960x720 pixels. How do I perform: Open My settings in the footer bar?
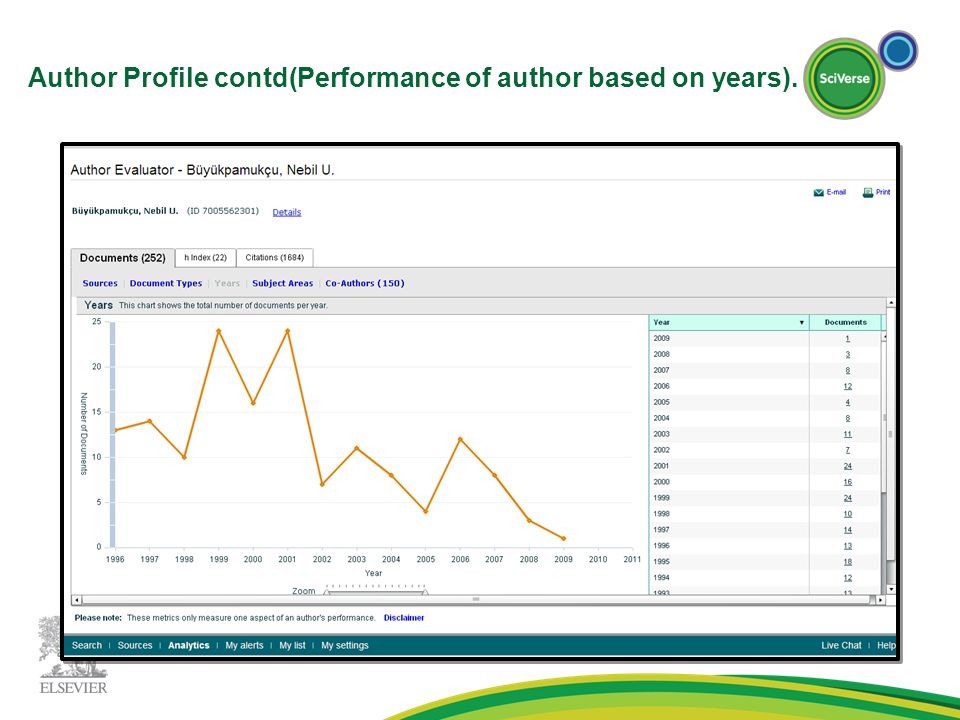(345, 645)
